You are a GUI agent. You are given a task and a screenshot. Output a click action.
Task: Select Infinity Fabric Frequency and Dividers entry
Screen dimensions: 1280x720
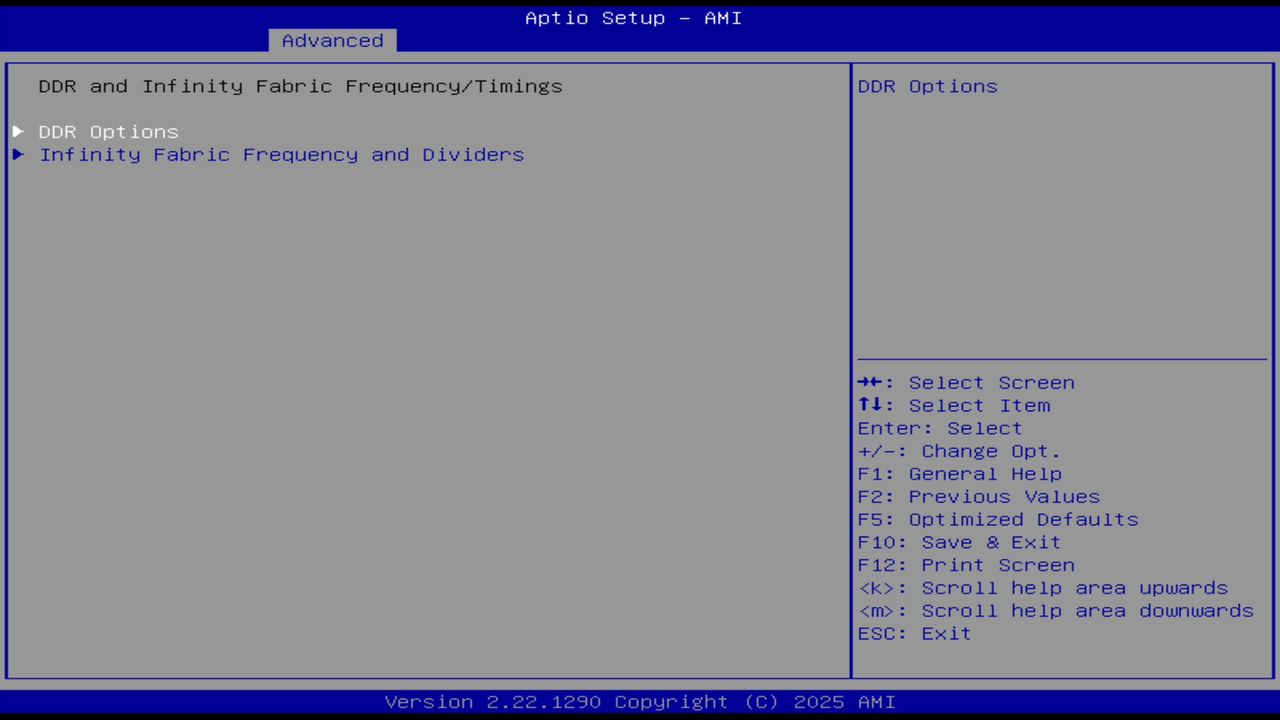tap(281, 154)
